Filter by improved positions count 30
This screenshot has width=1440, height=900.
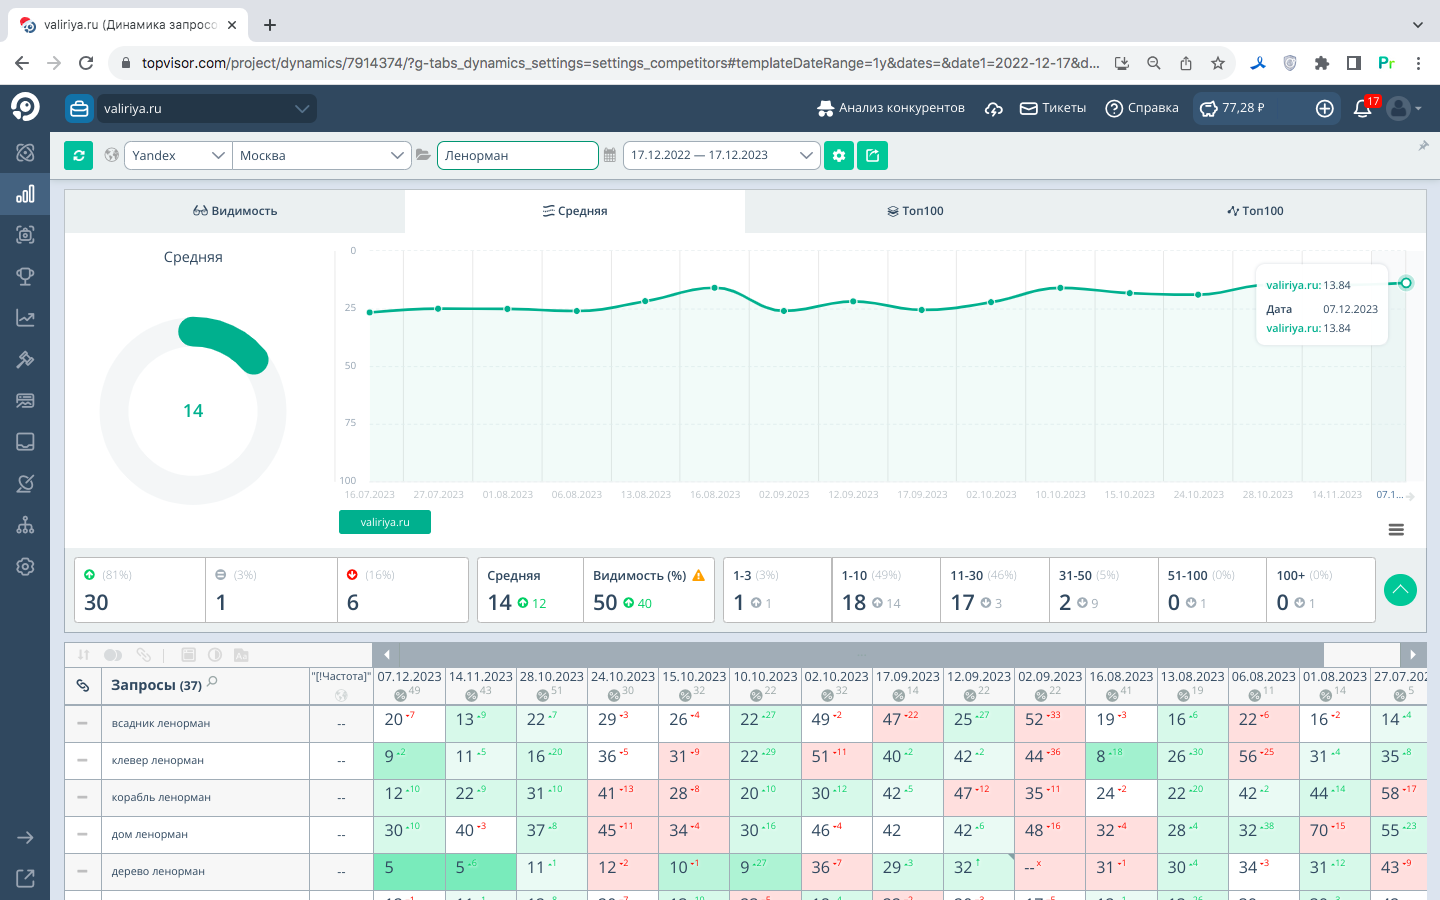pos(140,590)
